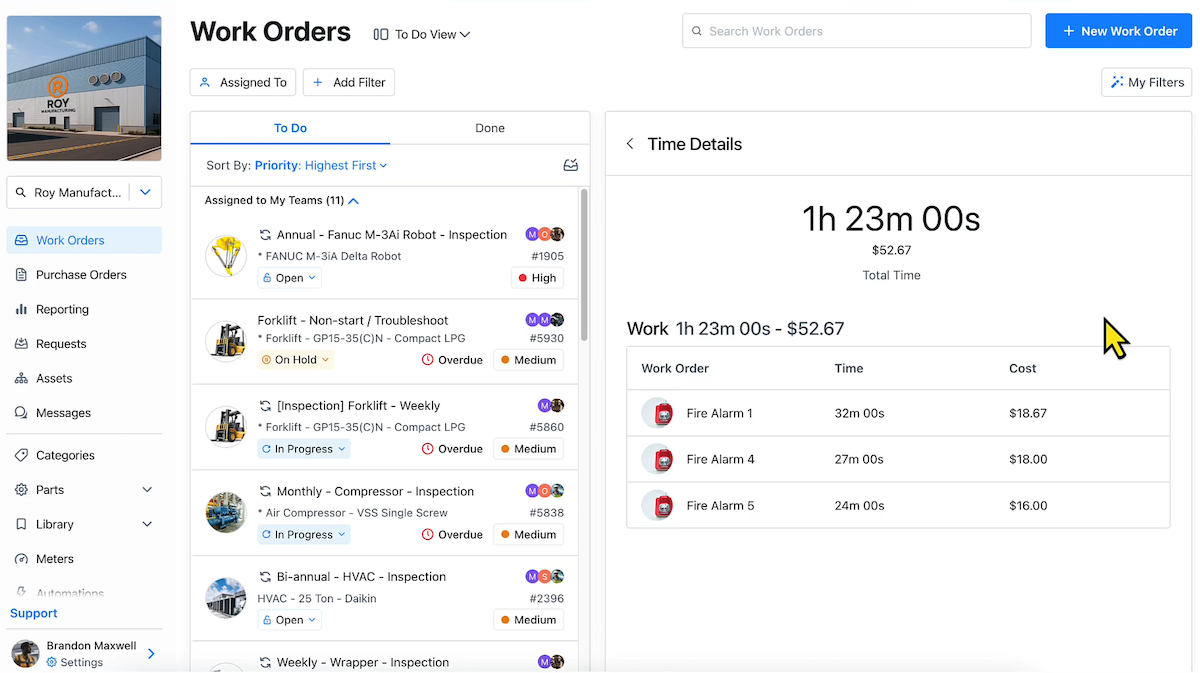Screen dimensions: 1200x673
Task: Open status dropdown on Bi-annual HVAC order
Action: [x=289, y=620]
